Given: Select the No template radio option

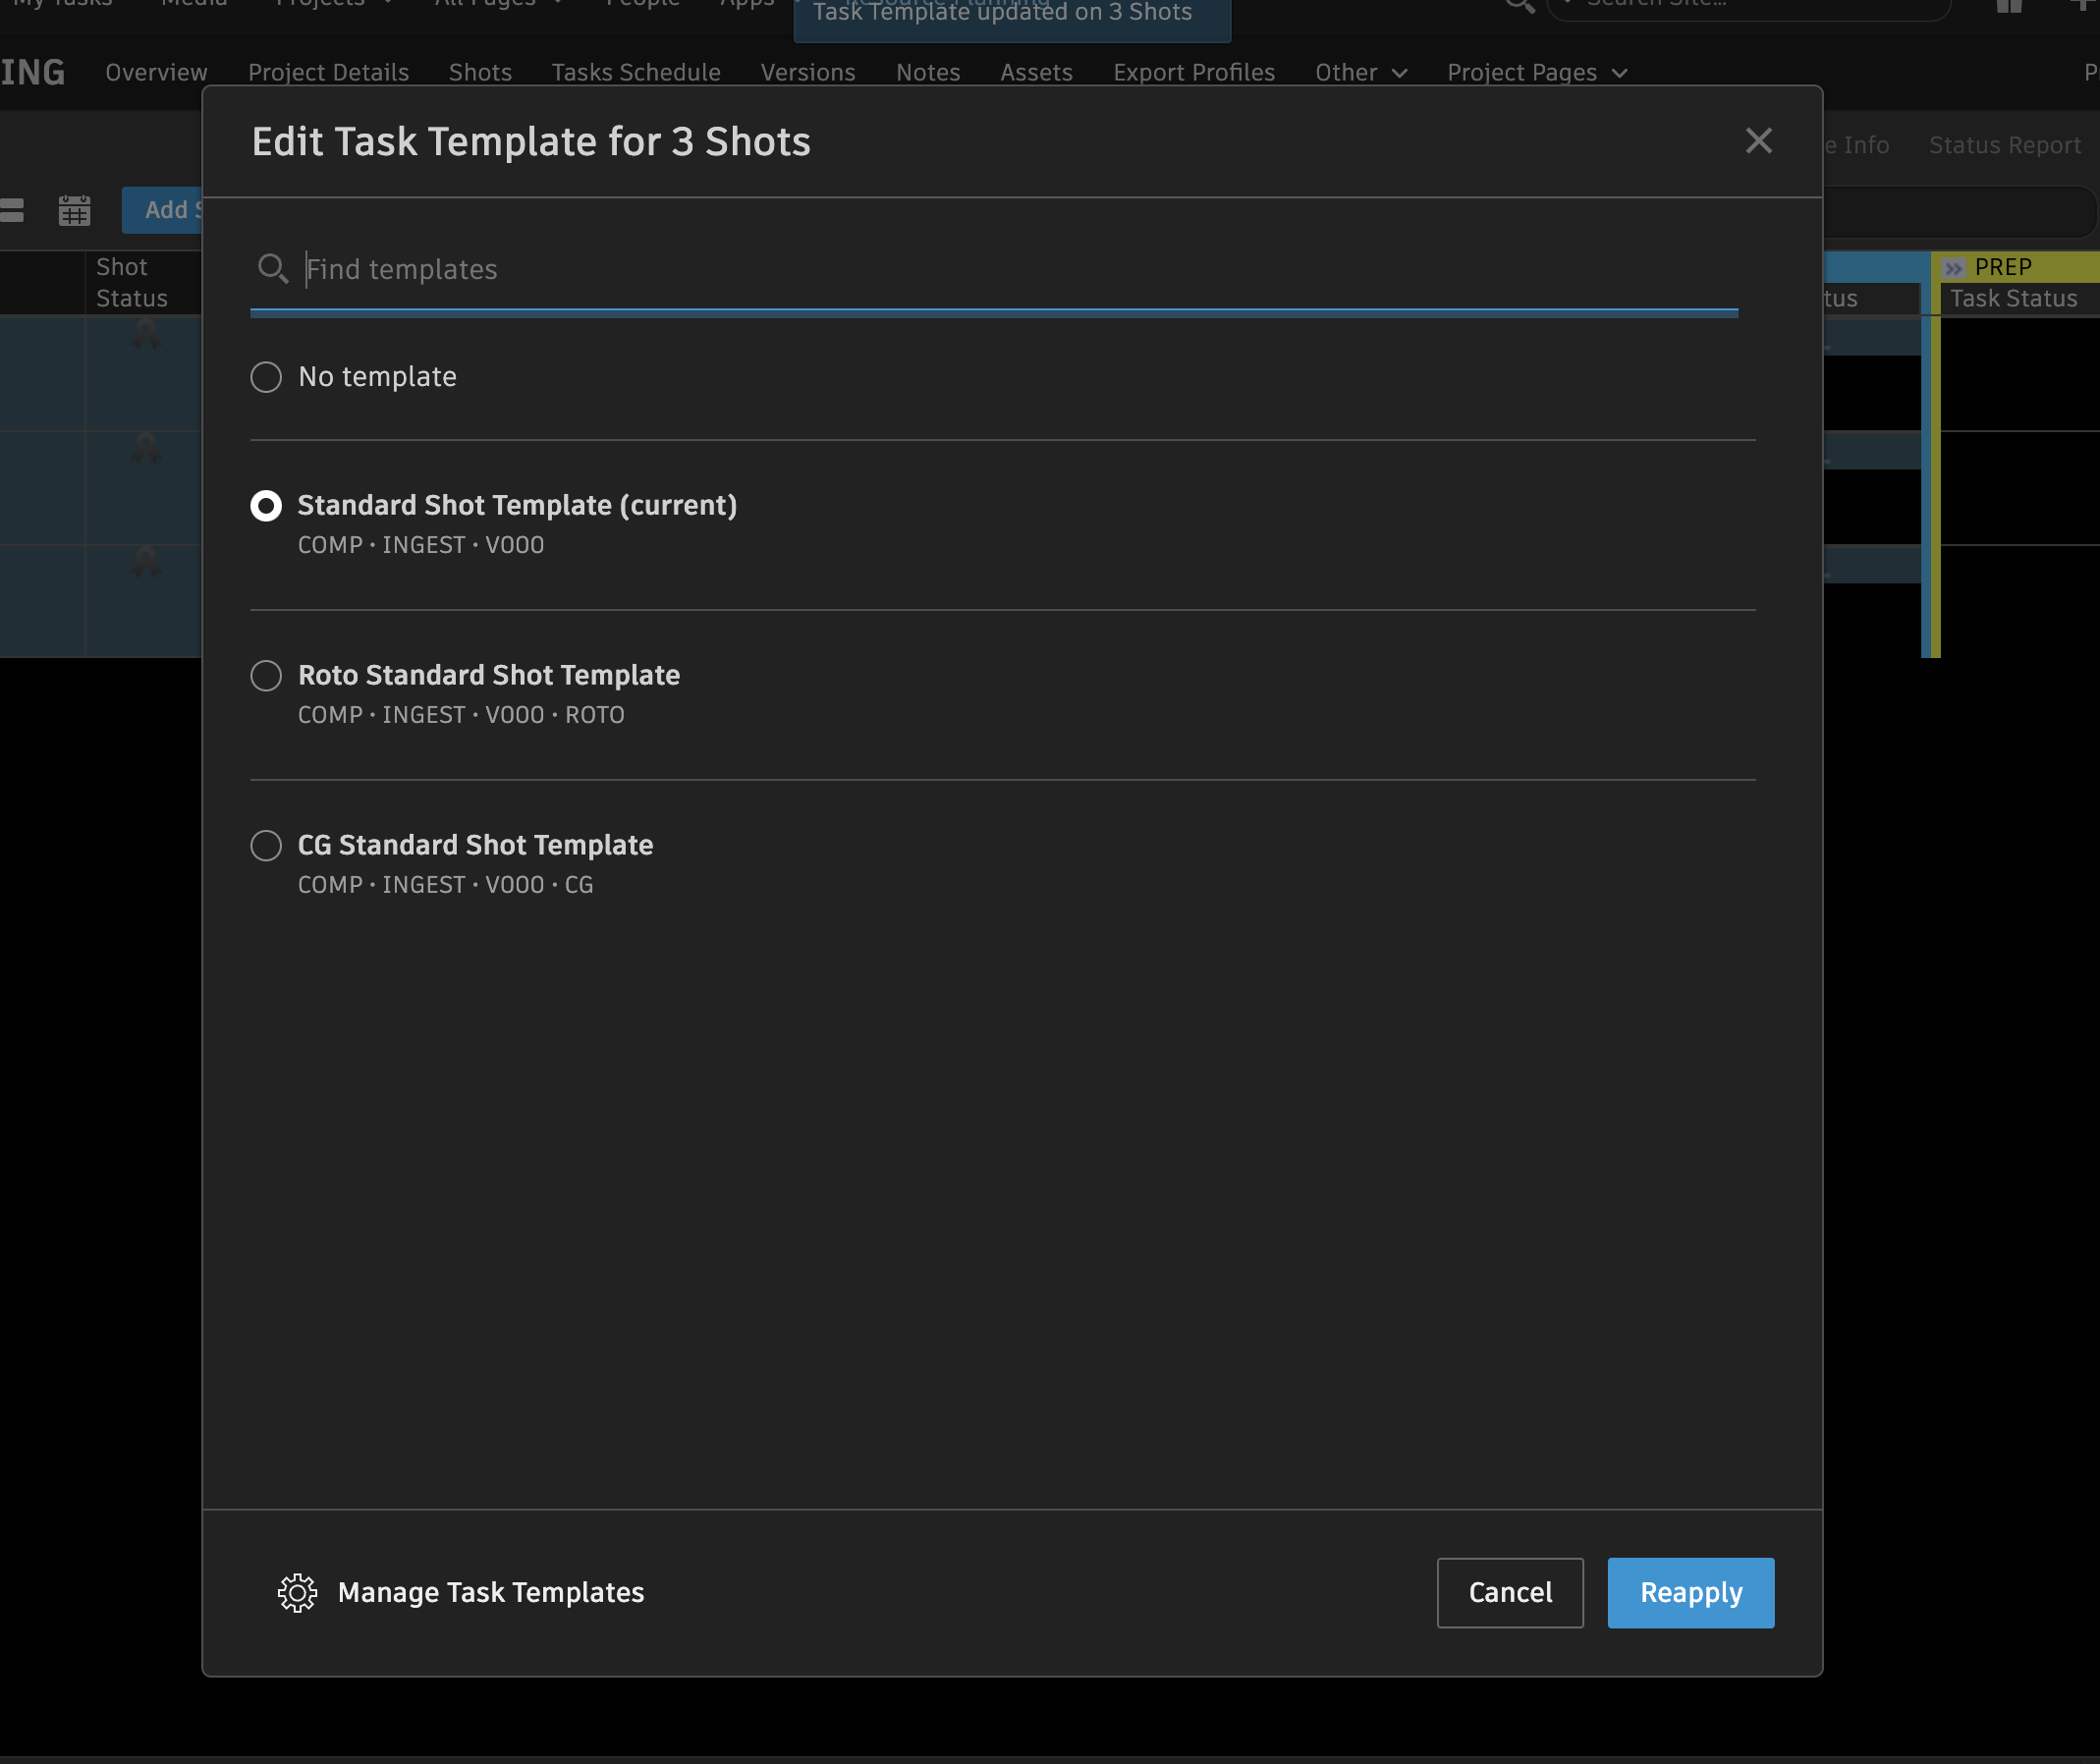Looking at the screenshot, I should tap(266, 377).
